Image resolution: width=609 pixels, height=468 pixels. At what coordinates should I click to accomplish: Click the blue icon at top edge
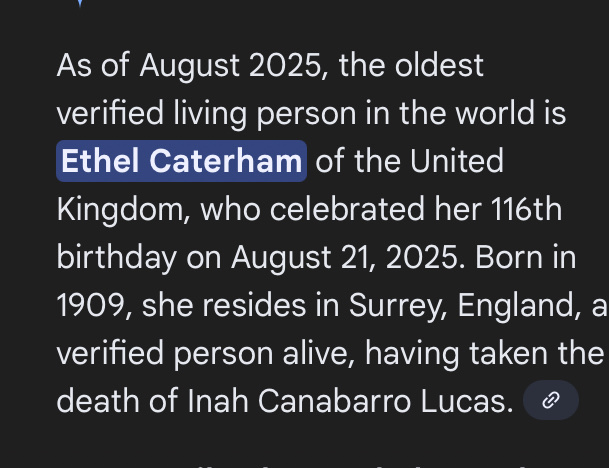pyautogui.click(x=79, y=3)
